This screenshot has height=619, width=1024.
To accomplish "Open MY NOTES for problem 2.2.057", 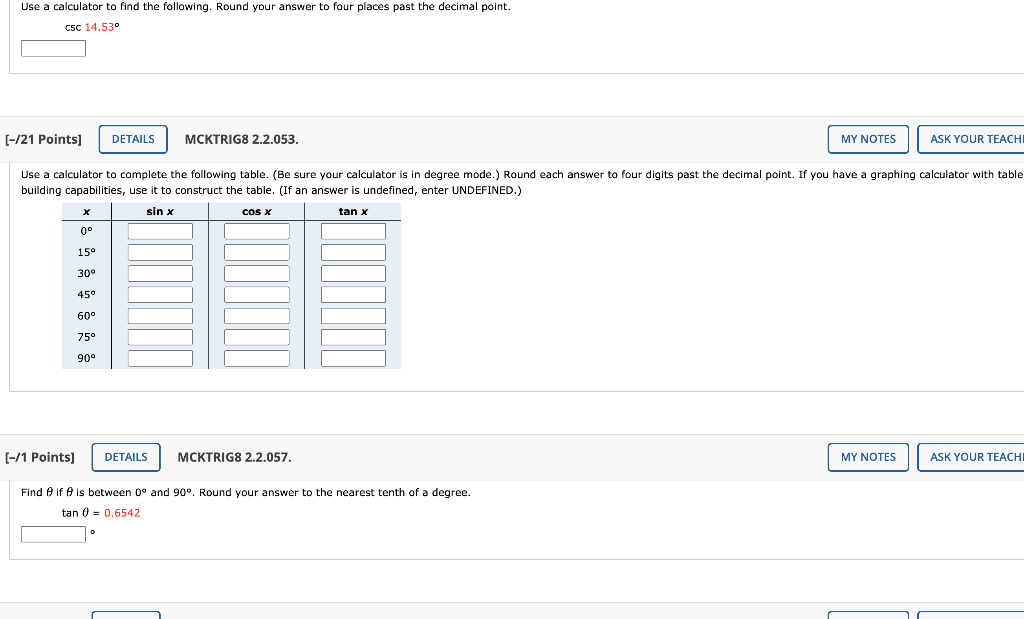I will tap(867, 457).
